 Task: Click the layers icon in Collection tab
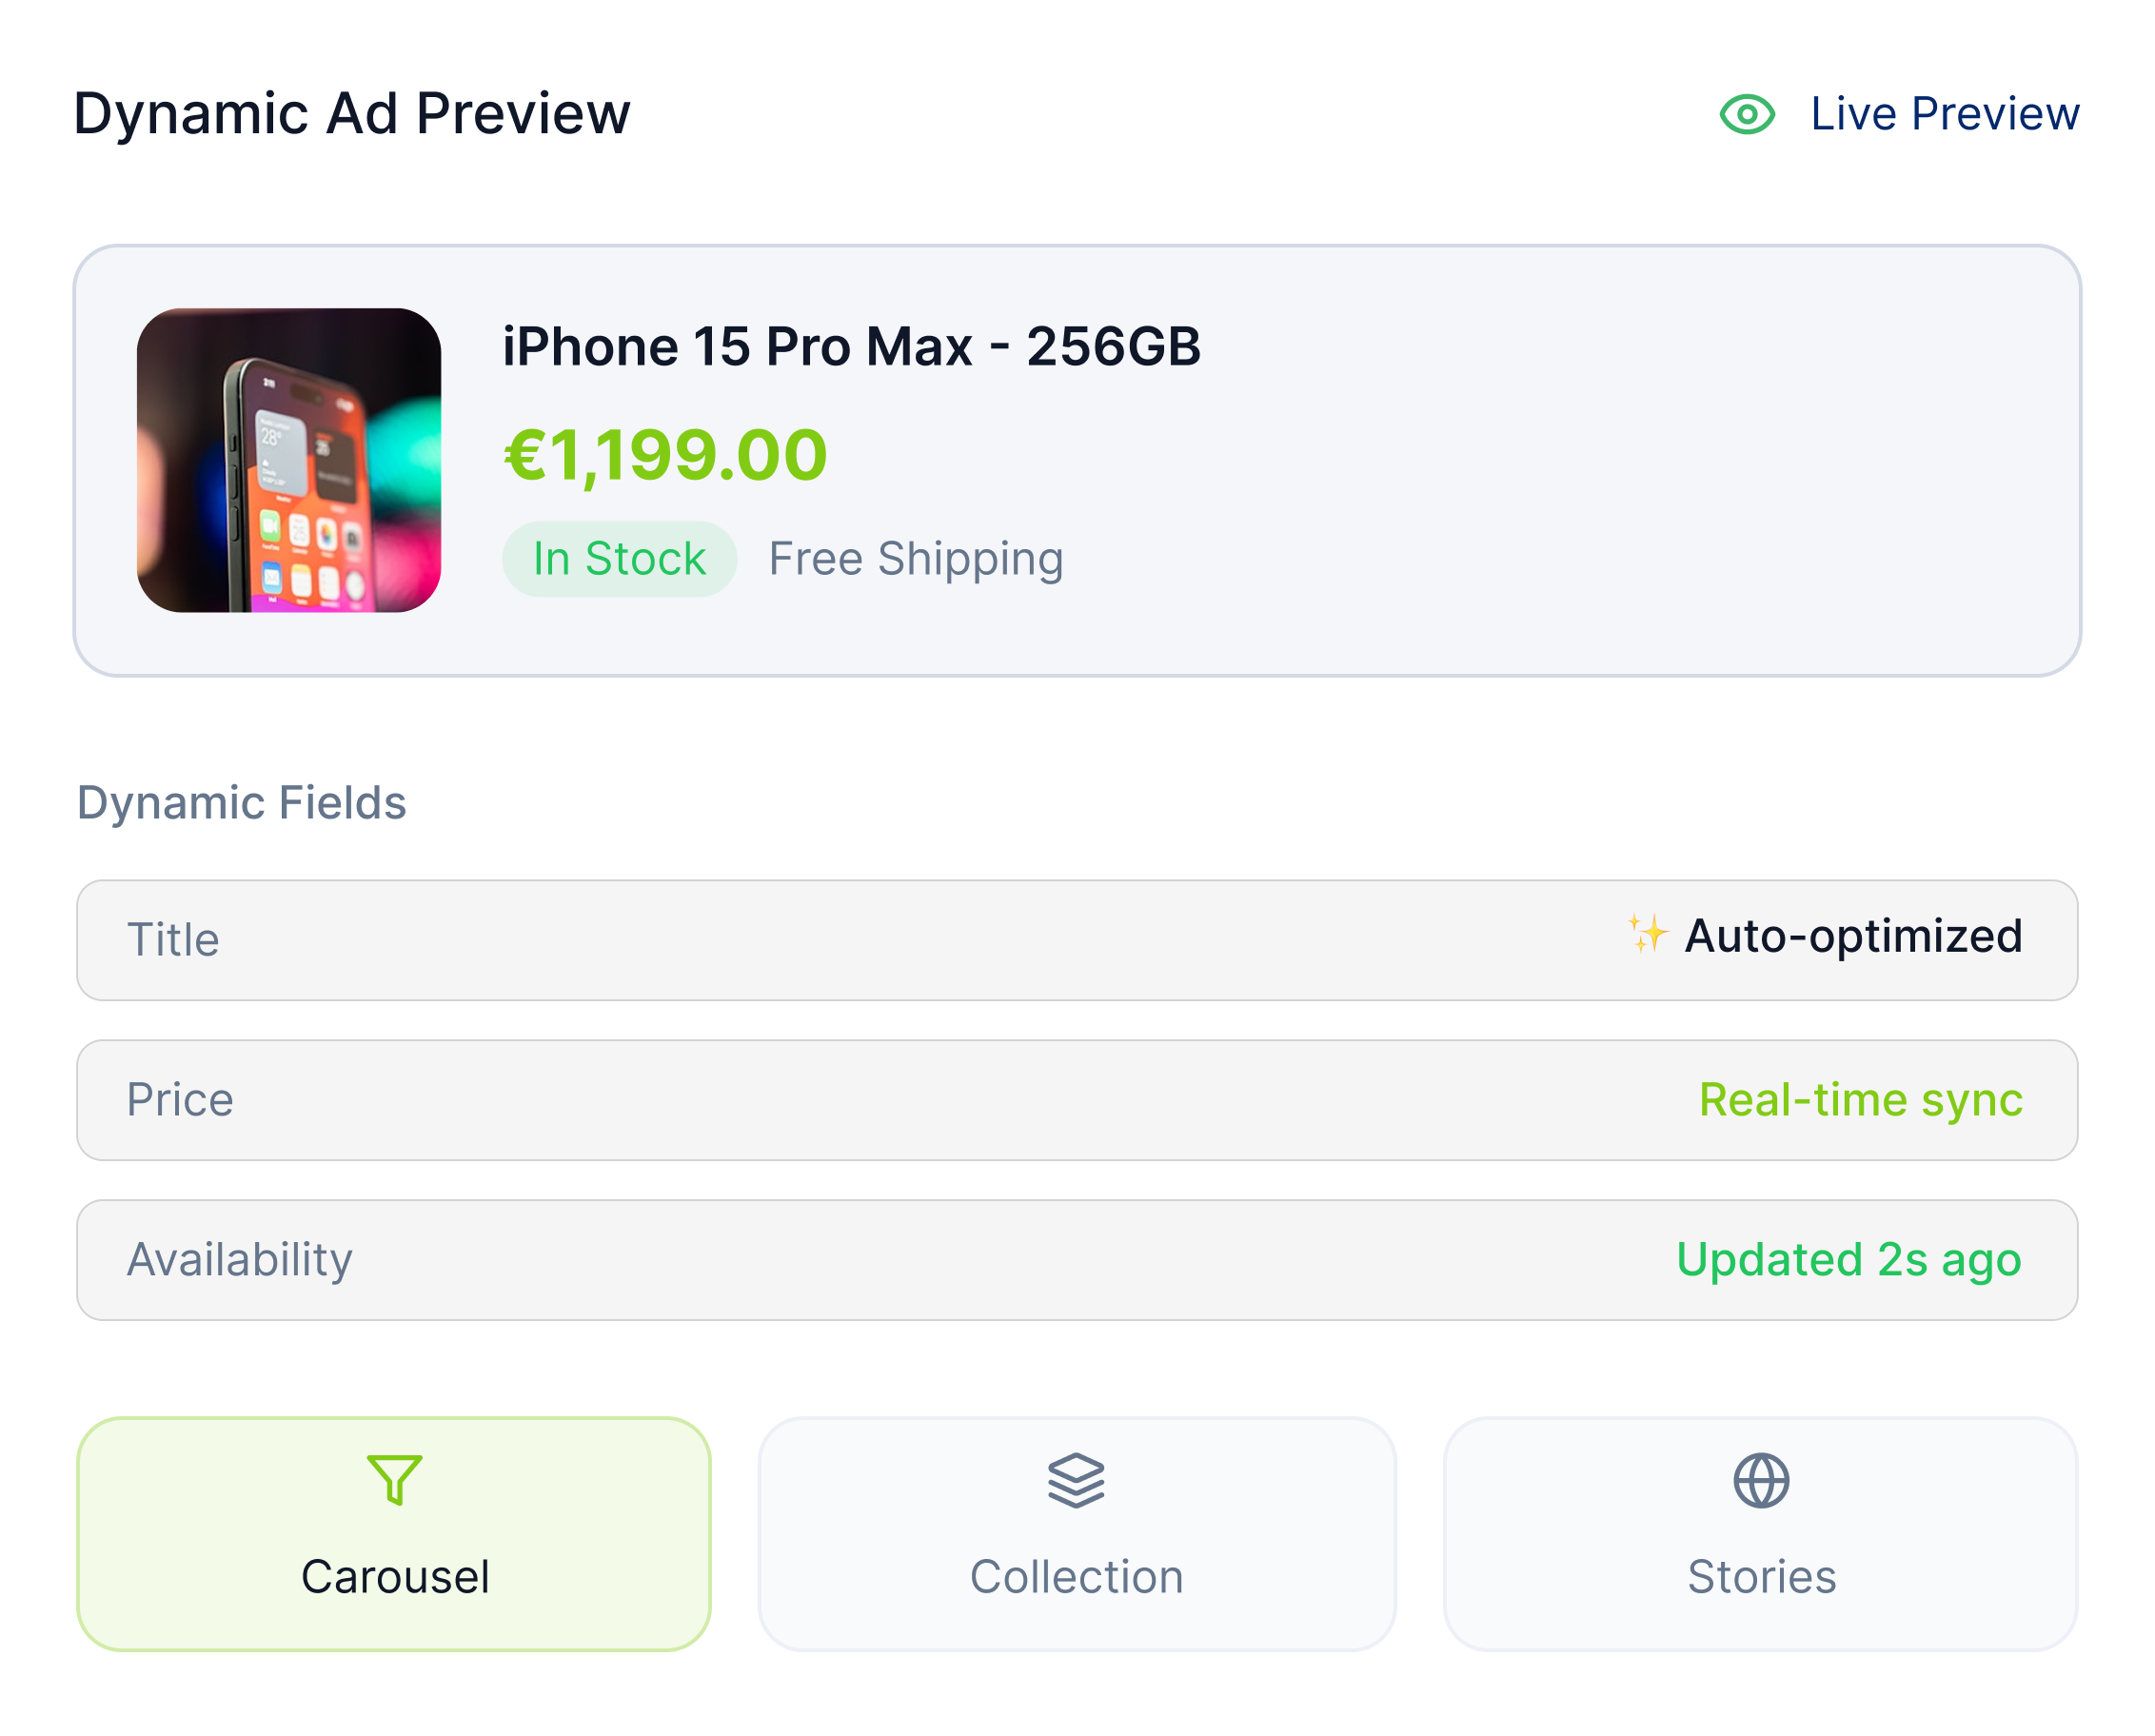[1076, 1480]
